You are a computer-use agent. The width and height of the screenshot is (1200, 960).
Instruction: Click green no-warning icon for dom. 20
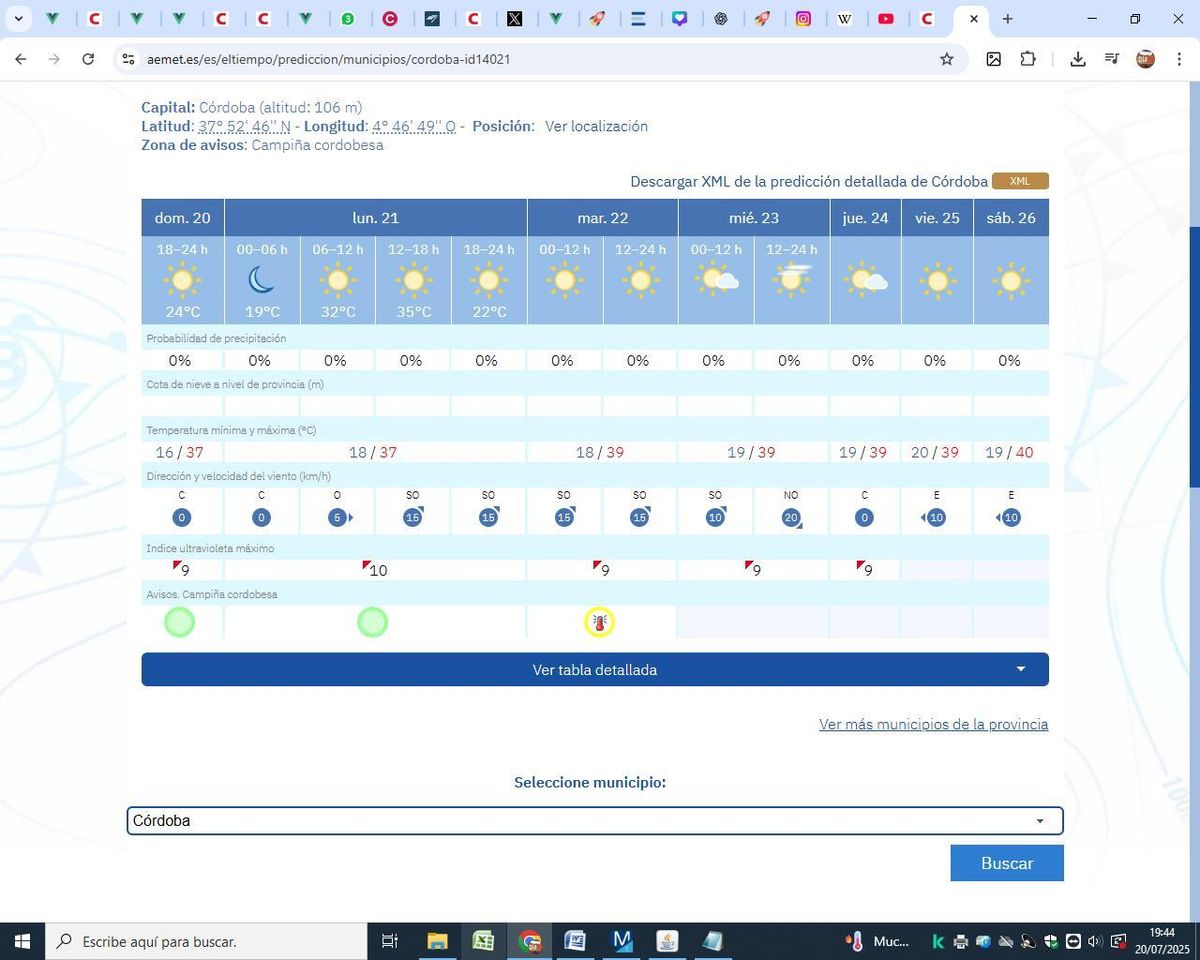[x=180, y=622]
